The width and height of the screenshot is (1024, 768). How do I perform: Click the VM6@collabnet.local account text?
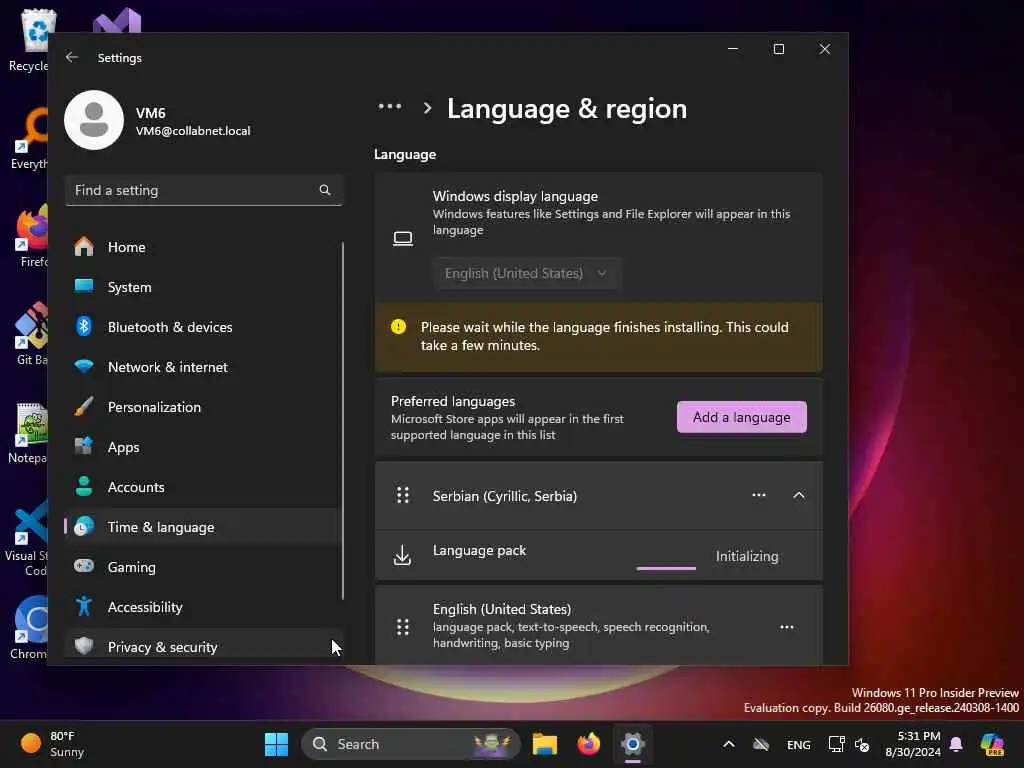[193, 131]
